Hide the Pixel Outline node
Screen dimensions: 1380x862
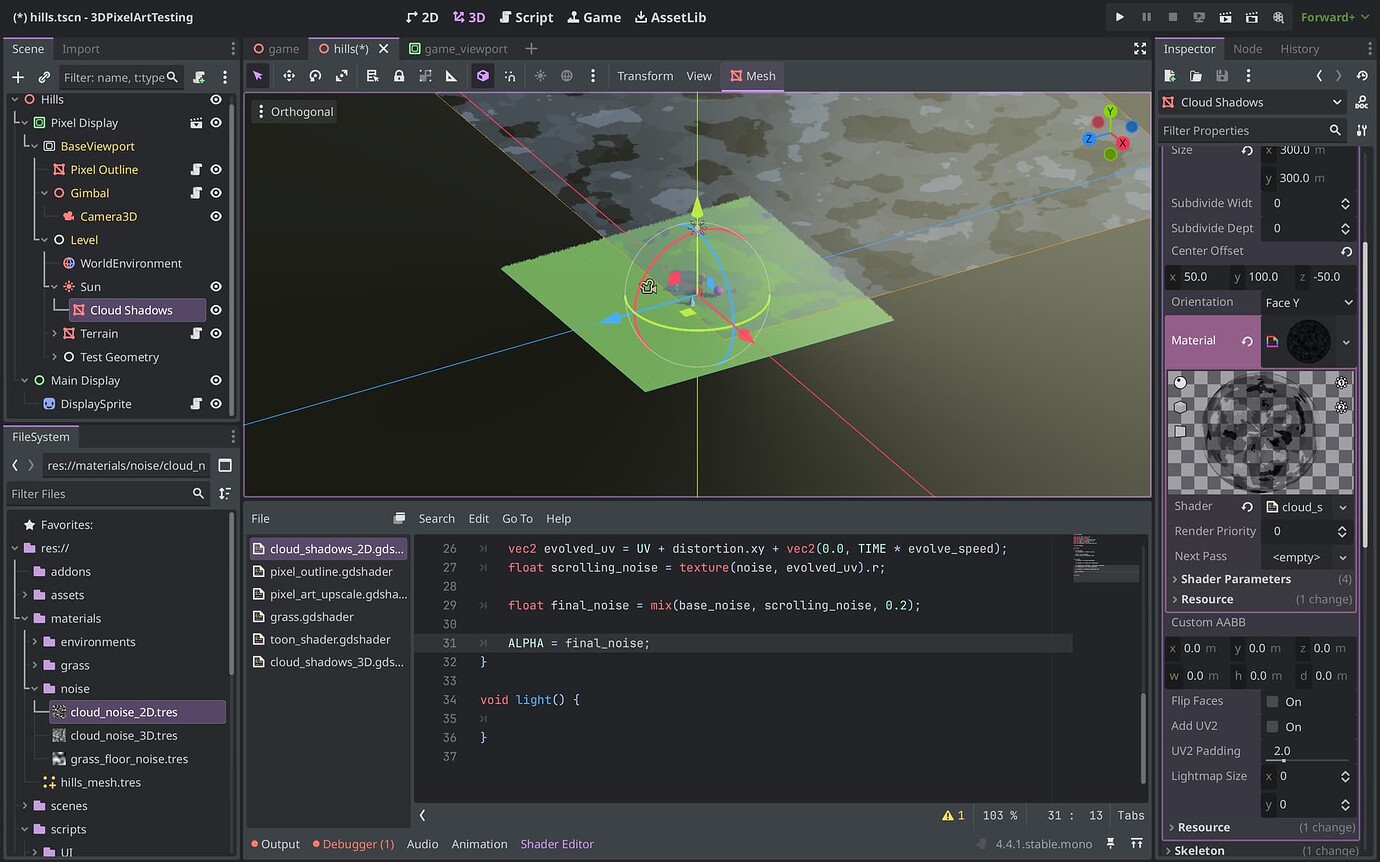[x=216, y=169]
